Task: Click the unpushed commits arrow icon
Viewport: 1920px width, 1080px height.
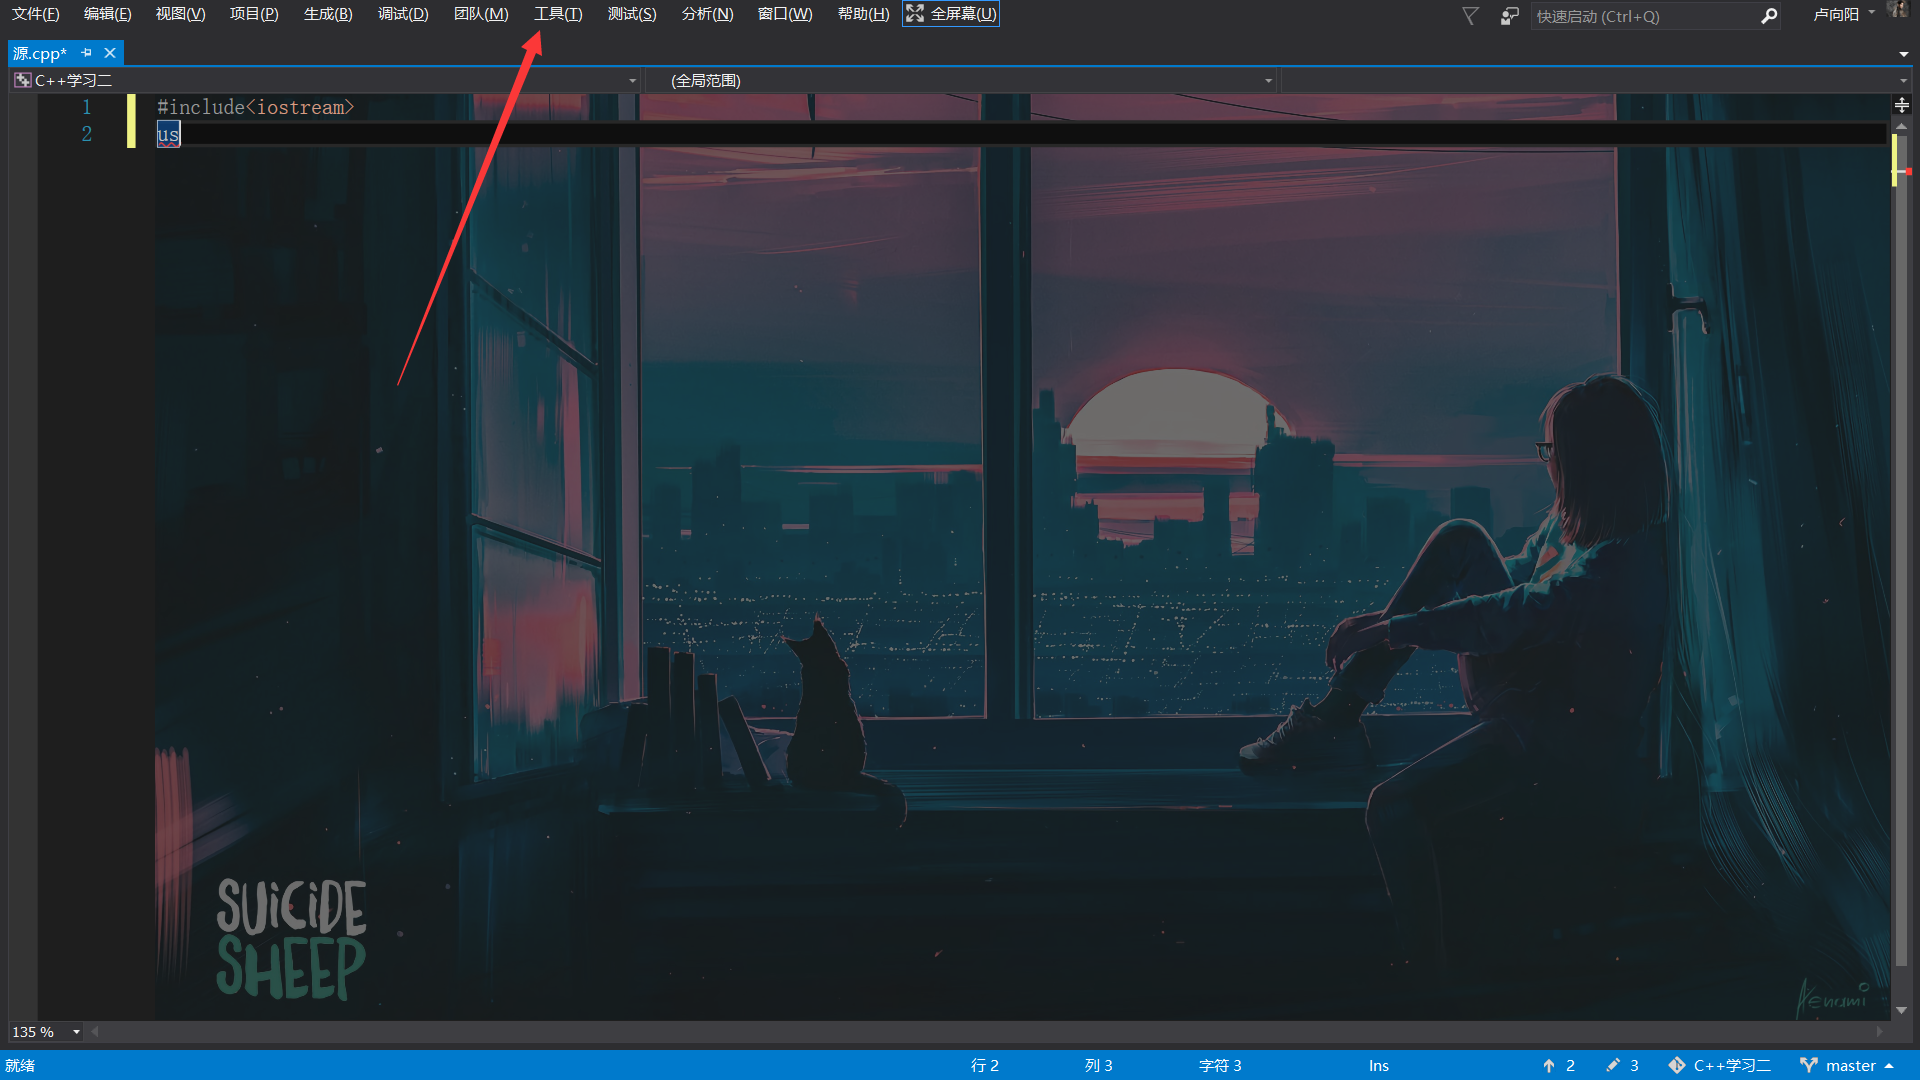Action: click(1549, 1065)
